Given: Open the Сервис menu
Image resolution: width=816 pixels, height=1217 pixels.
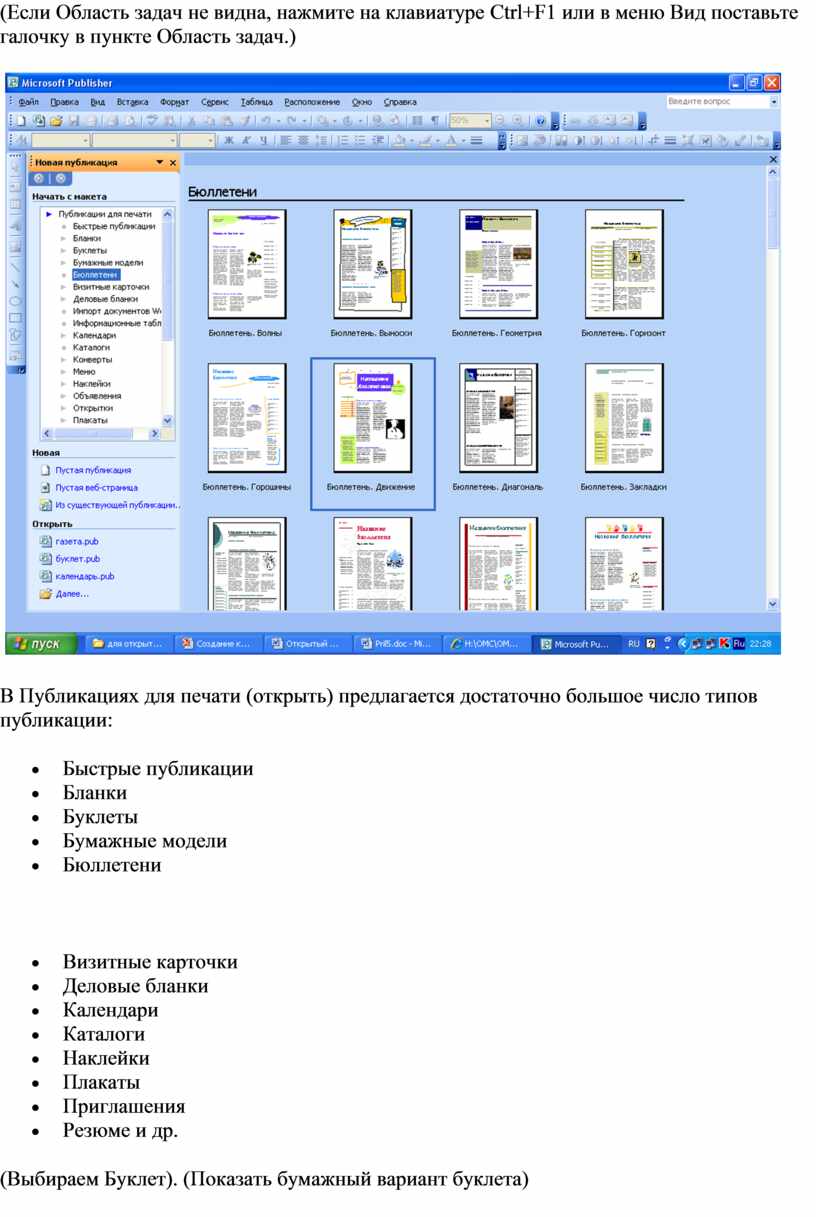Looking at the screenshot, I should tap(215, 102).
